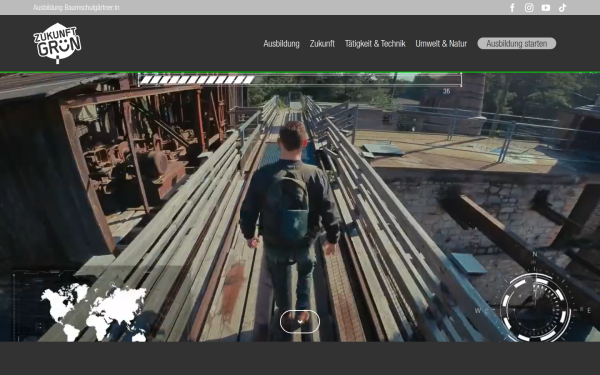The width and height of the screenshot is (600, 375).
Task: Click the scroll-down chevron on the video
Action: (300, 321)
